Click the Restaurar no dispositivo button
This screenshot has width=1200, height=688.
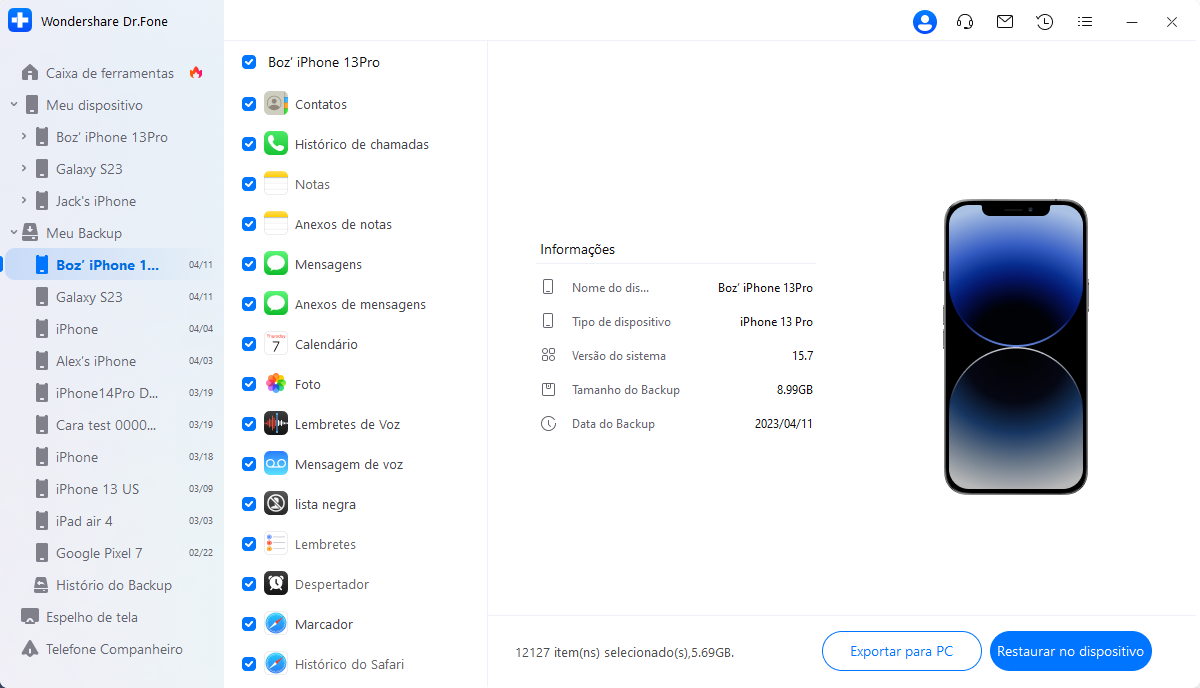1070,651
